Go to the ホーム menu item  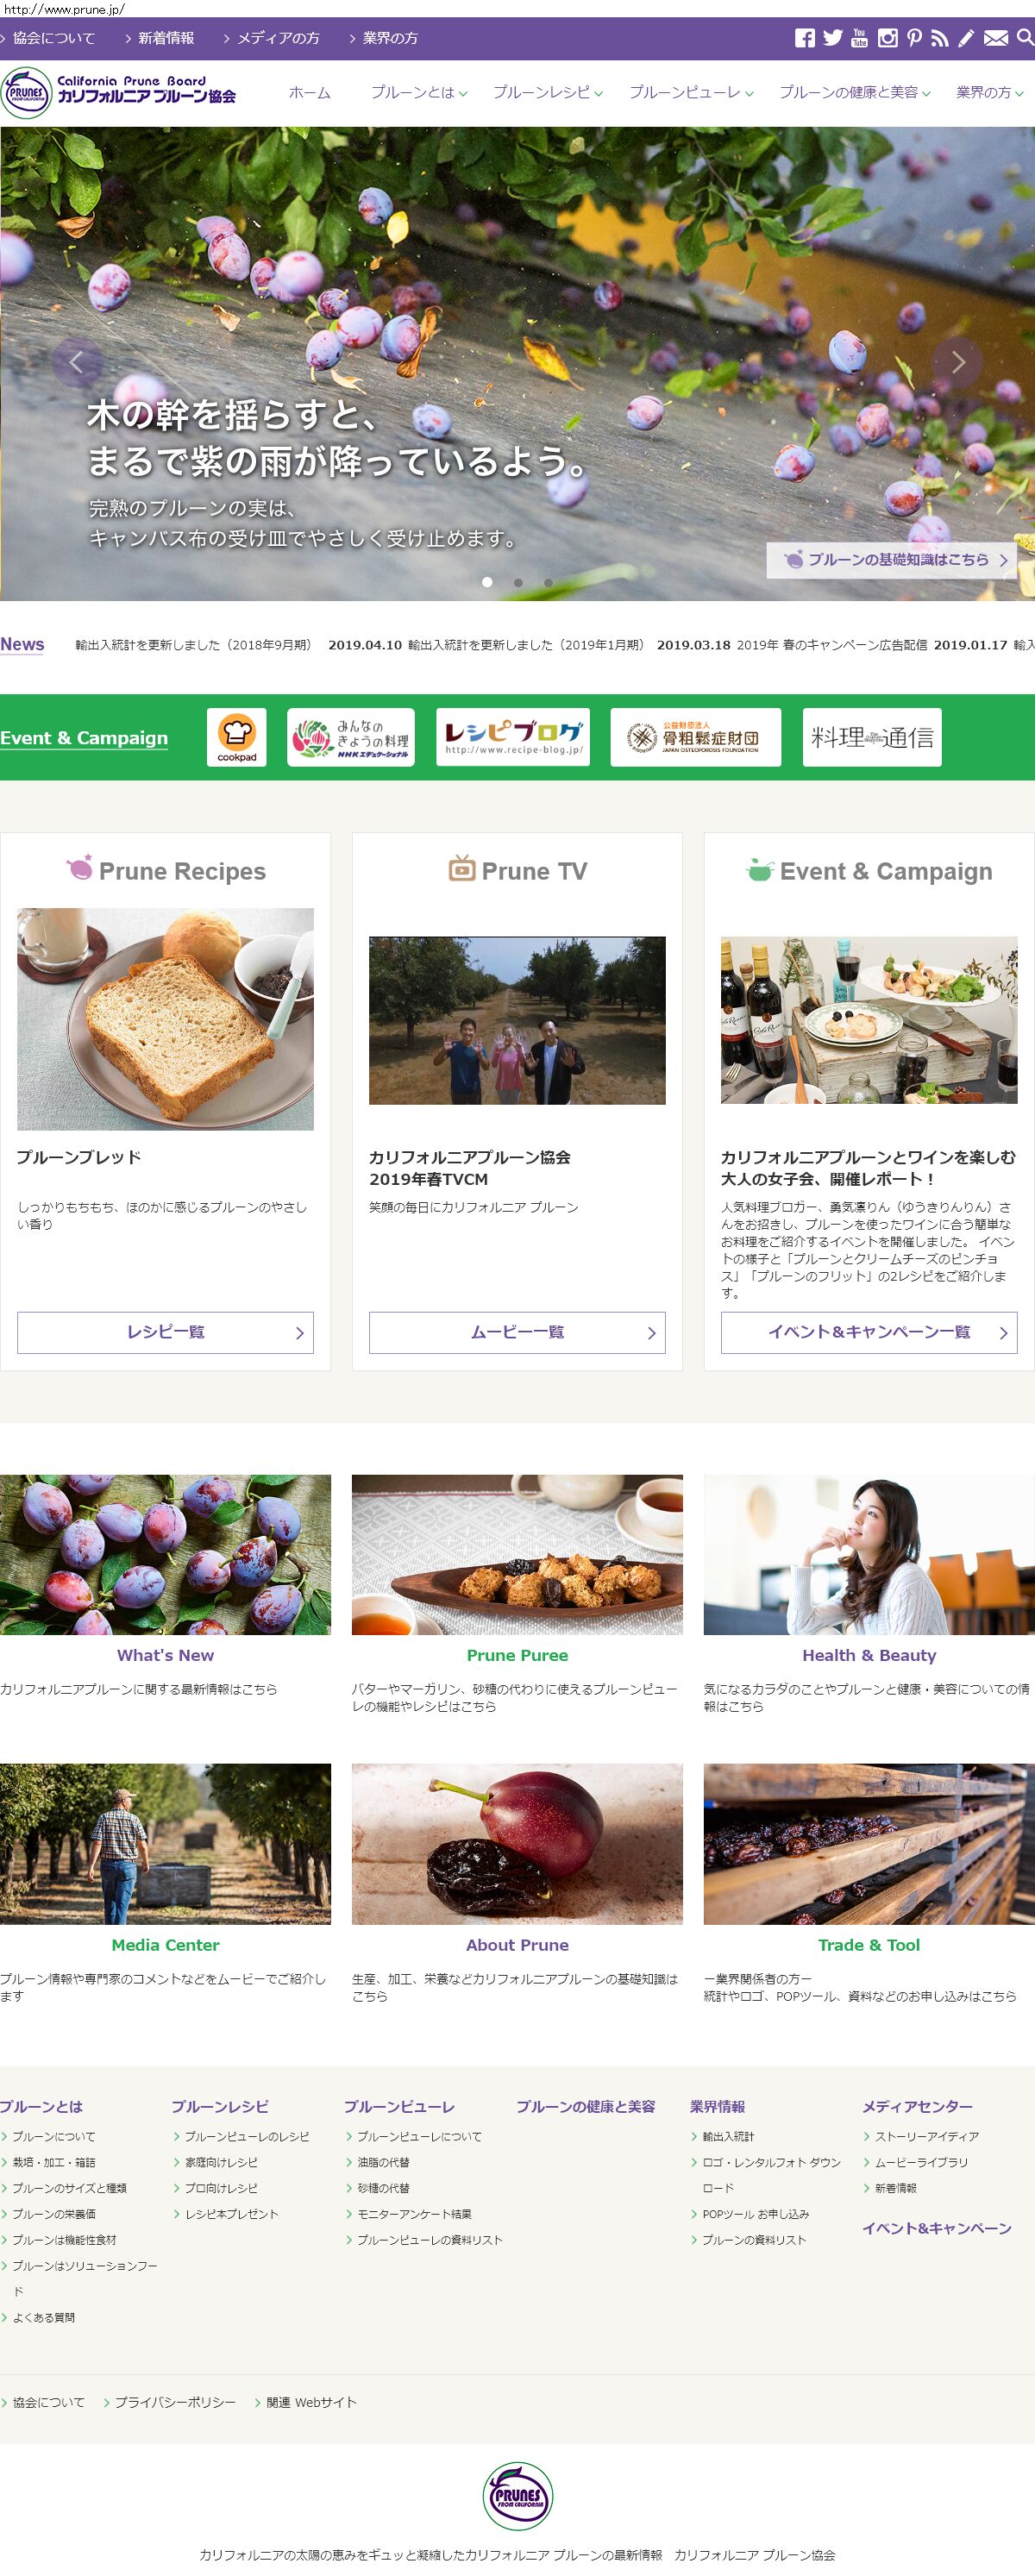click(310, 92)
